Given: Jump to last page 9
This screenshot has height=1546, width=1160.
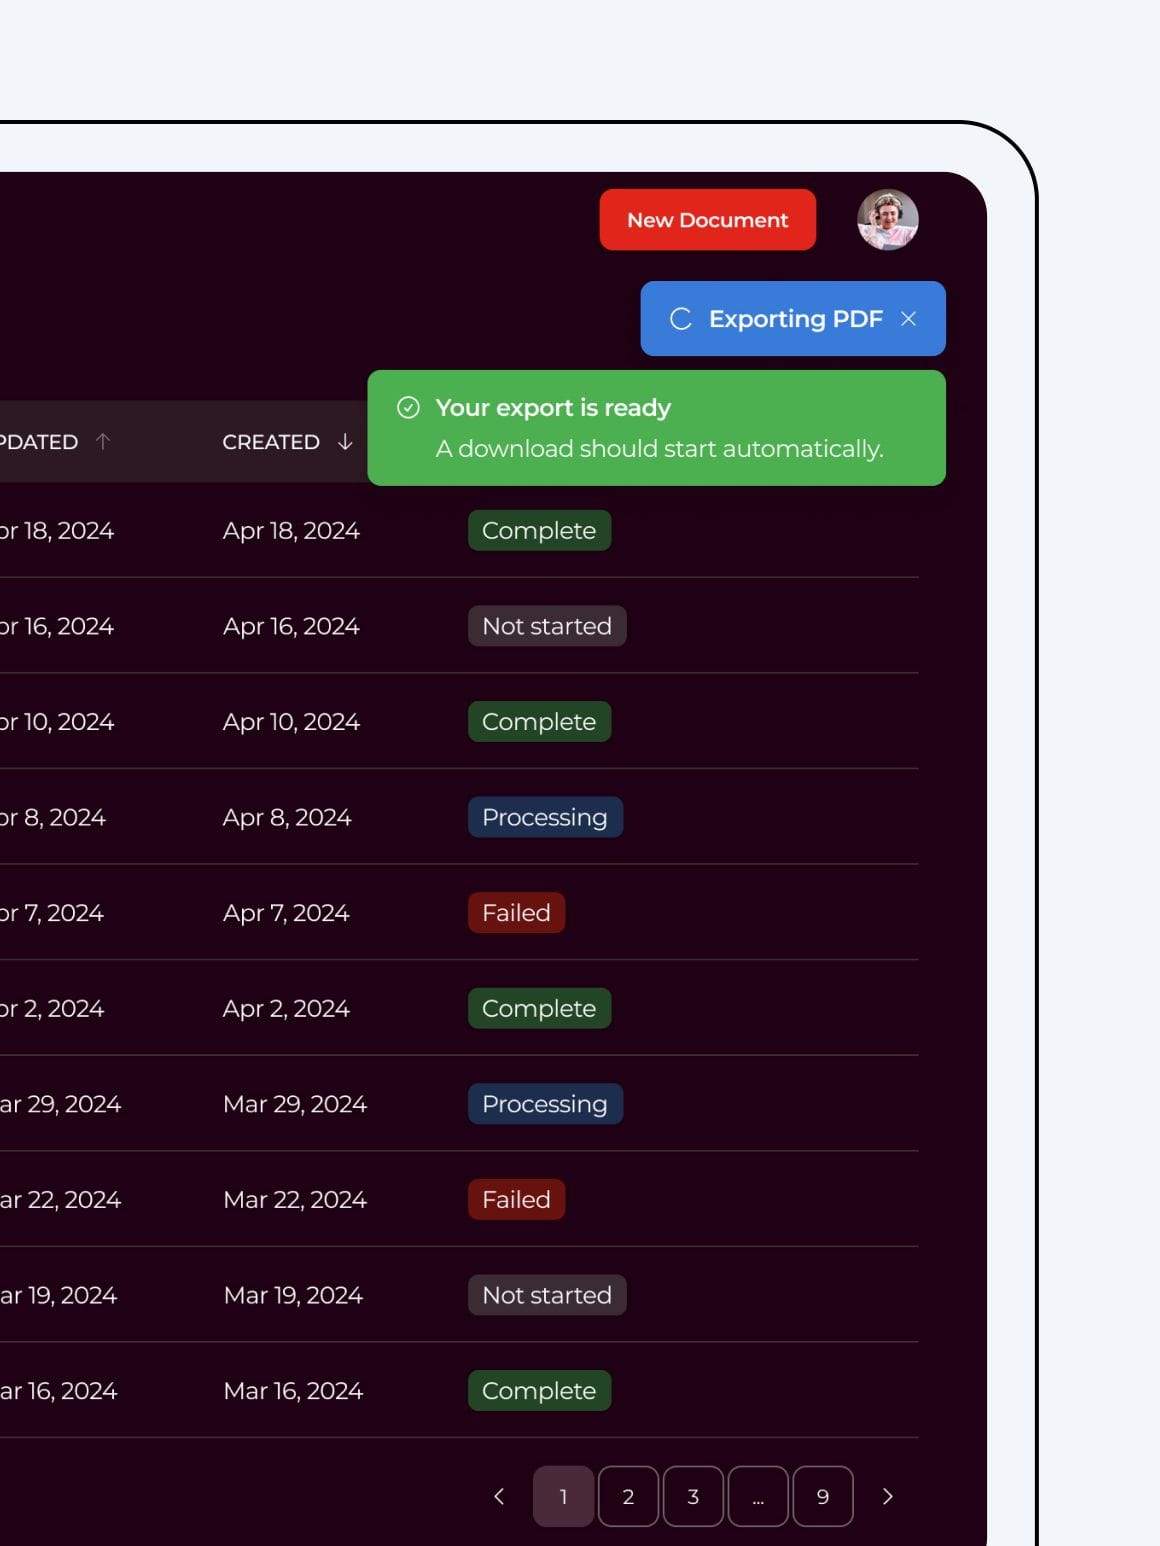Looking at the screenshot, I should tap(822, 1496).
